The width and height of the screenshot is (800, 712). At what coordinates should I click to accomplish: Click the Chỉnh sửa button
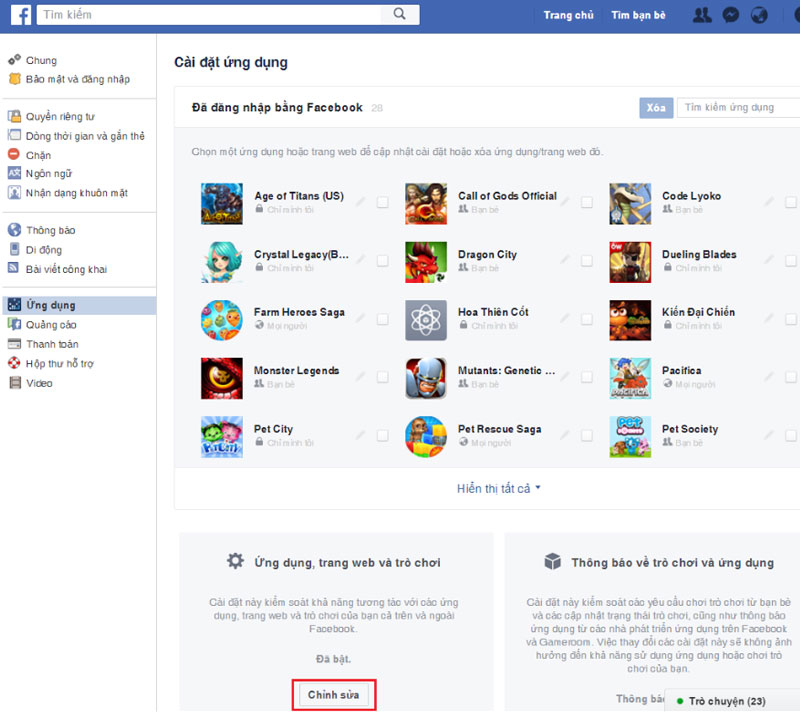pos(334,695)
